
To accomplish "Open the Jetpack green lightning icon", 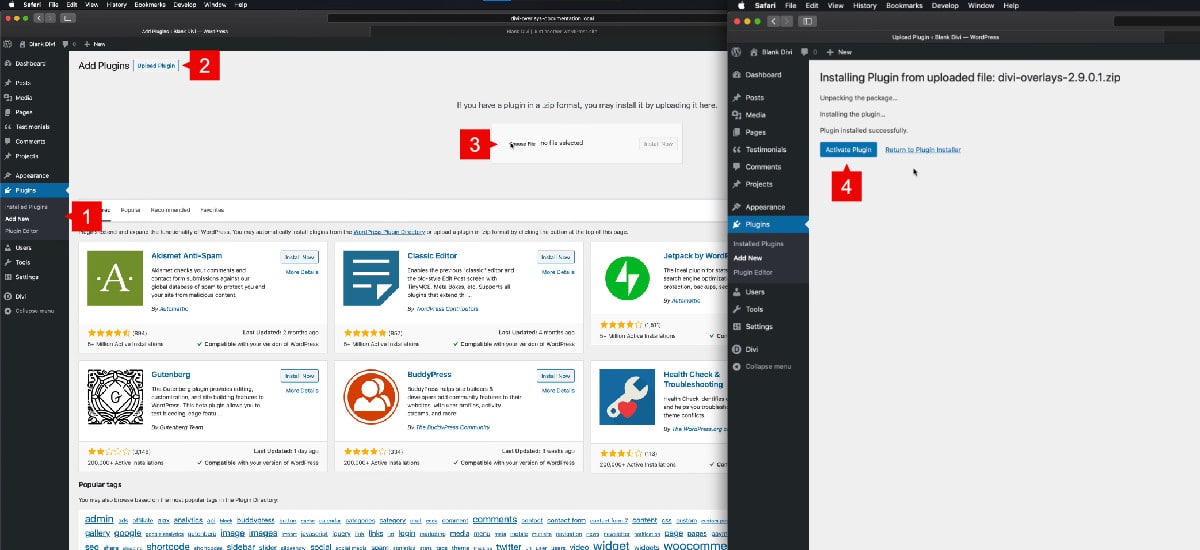I will (627, 278).
